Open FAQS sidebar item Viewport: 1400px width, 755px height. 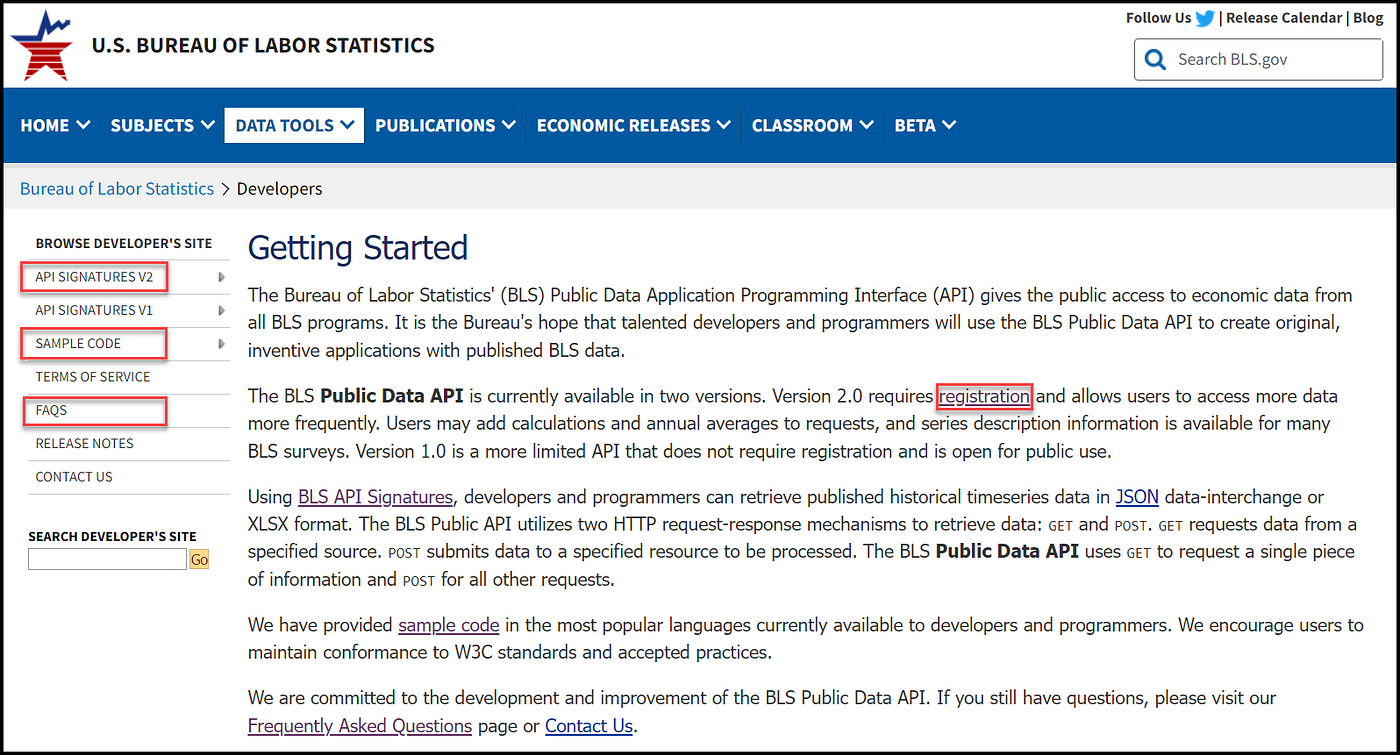[x=51, y=410]
